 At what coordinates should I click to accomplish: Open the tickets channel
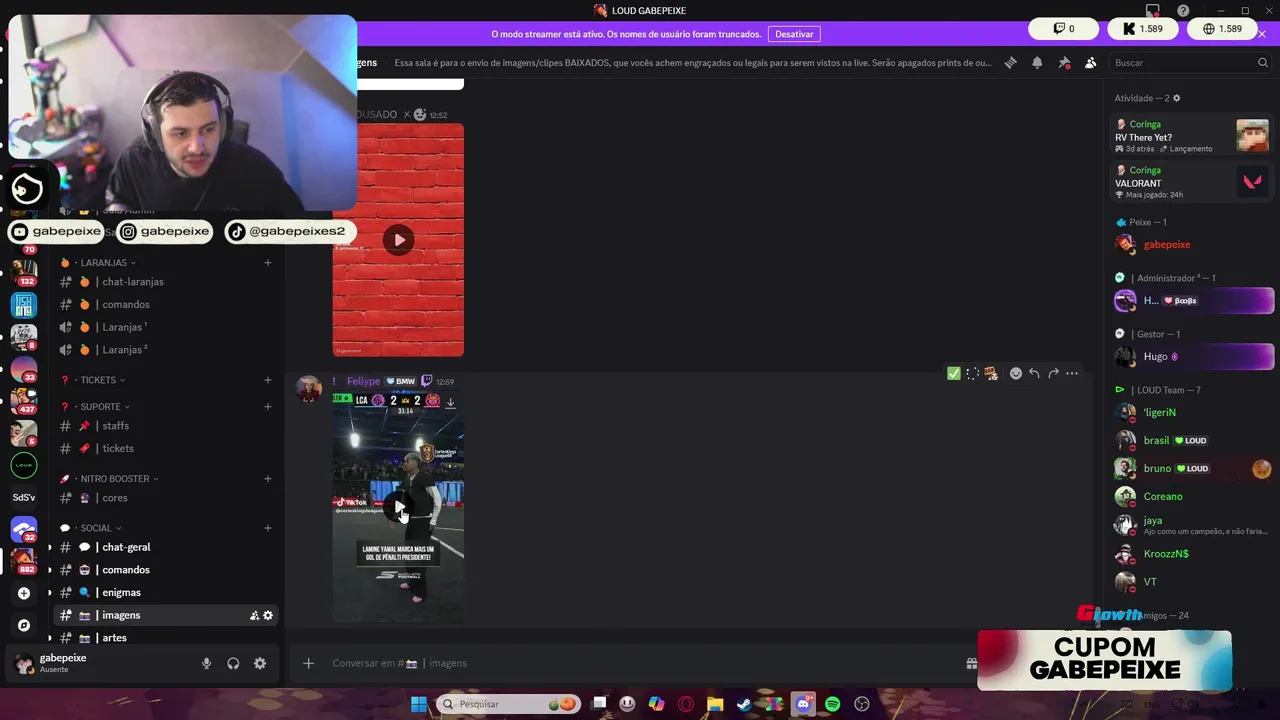(x=166, y=448)
